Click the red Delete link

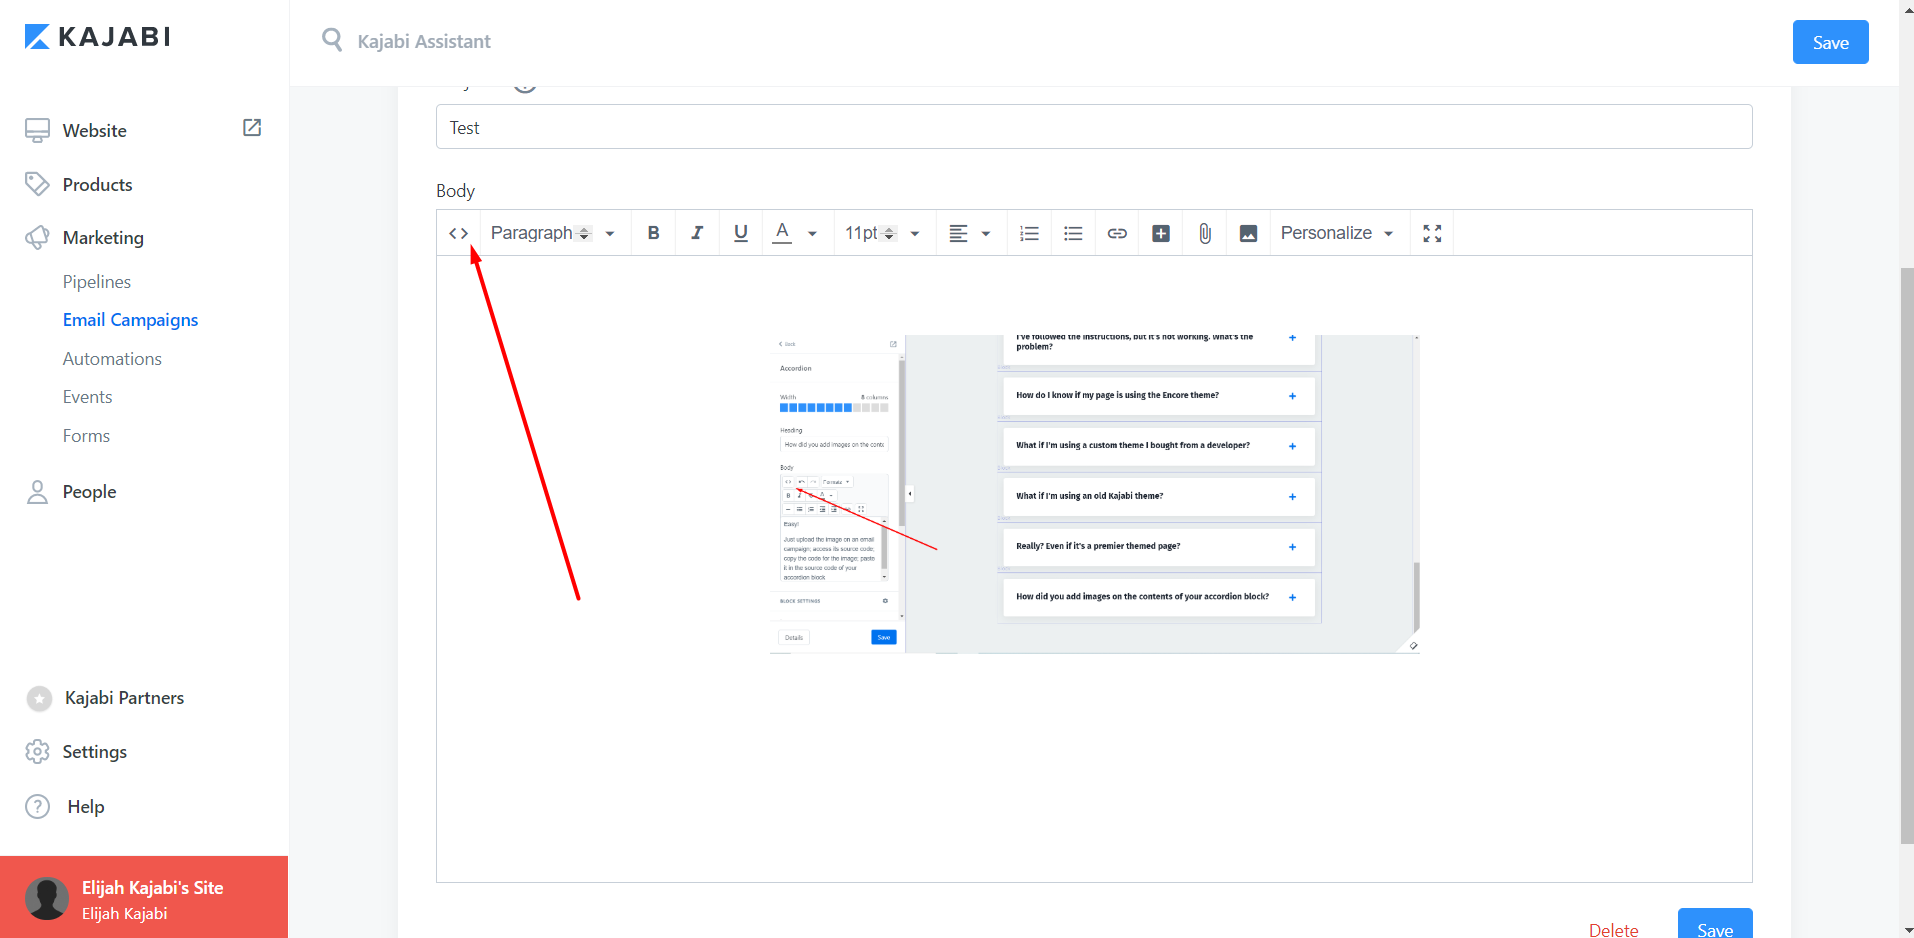[1613, 929]
